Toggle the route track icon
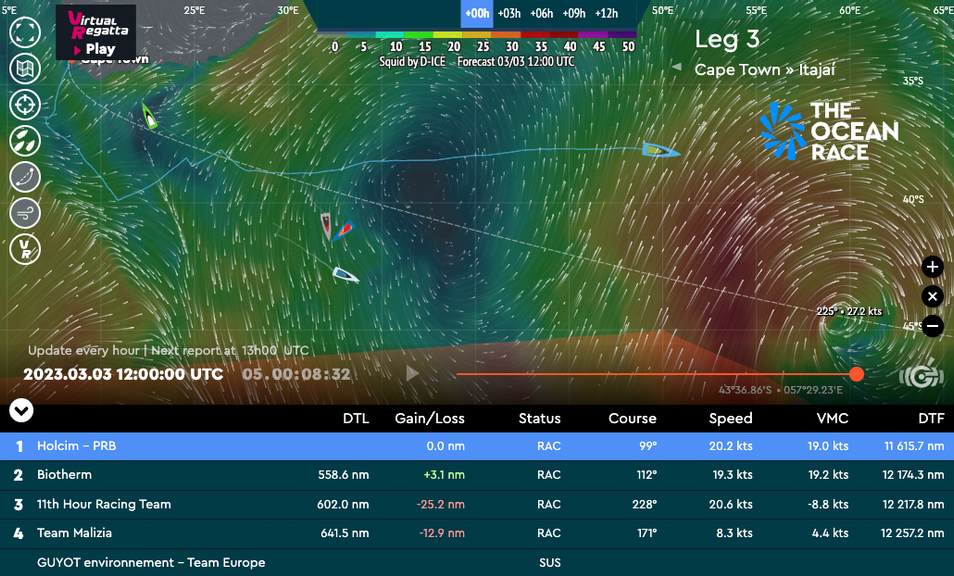The height and width of the screenshot is (576, 954). click(x=25, y=177)
